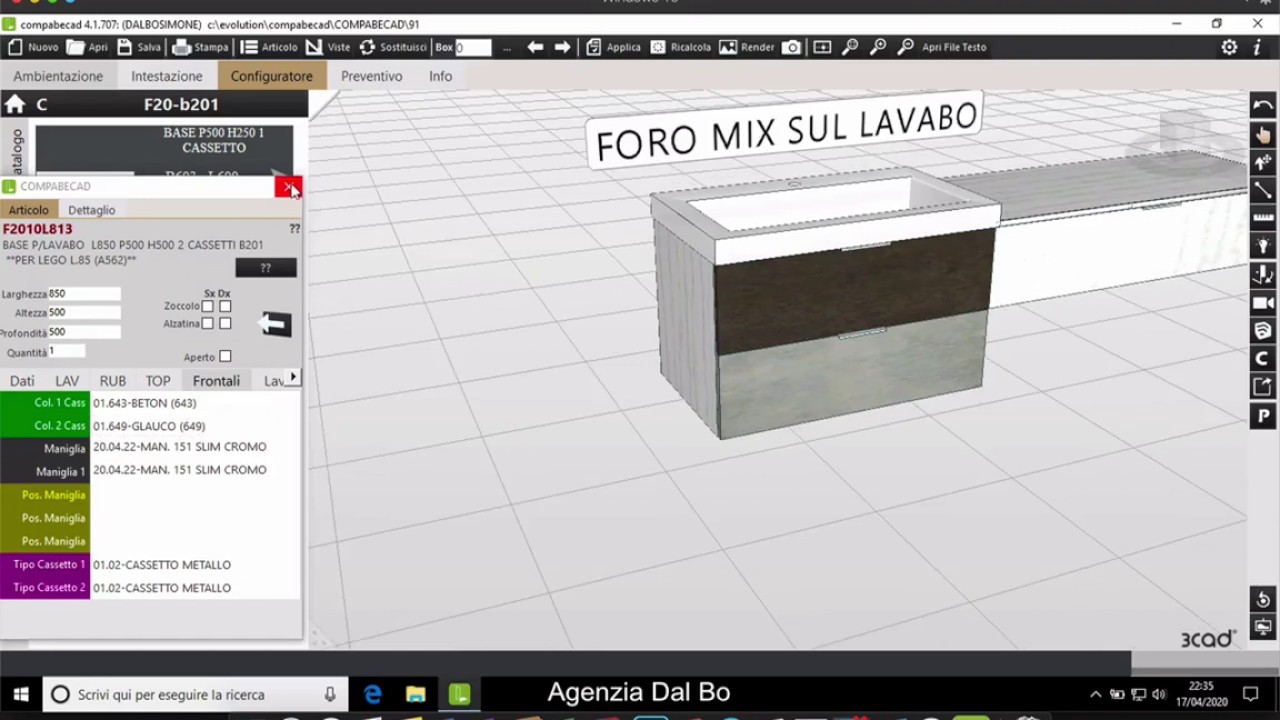1280x720 pixels.
Task: Enable the Aperto checkbox
Action: pyautogui.click(x=225, y=356)
